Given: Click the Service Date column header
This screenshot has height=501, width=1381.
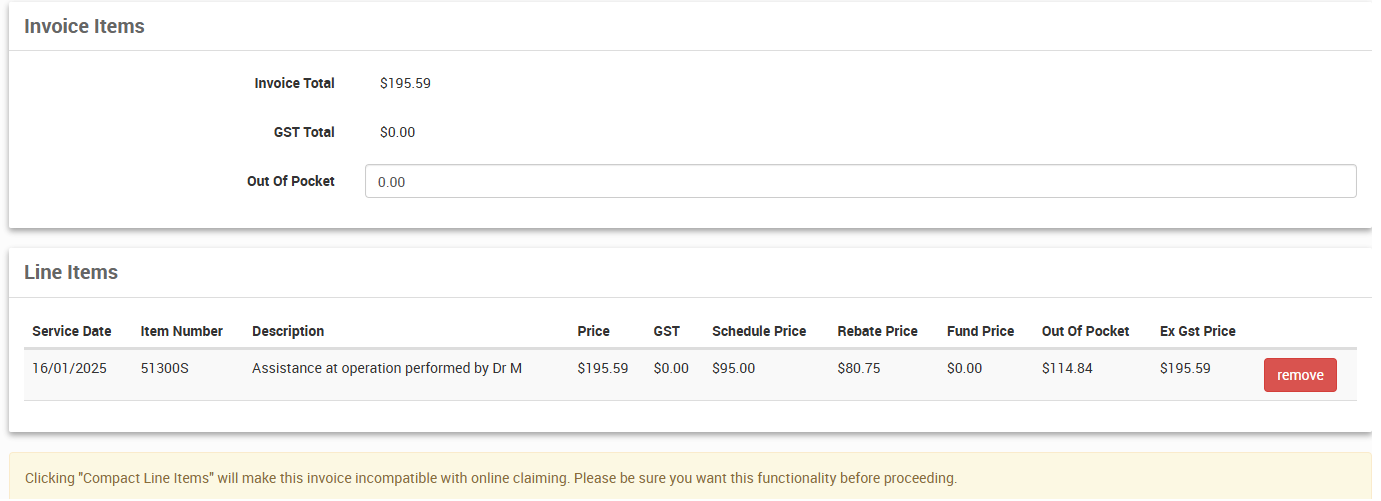Looking at the screenshot, I should [x=72, y=331].
